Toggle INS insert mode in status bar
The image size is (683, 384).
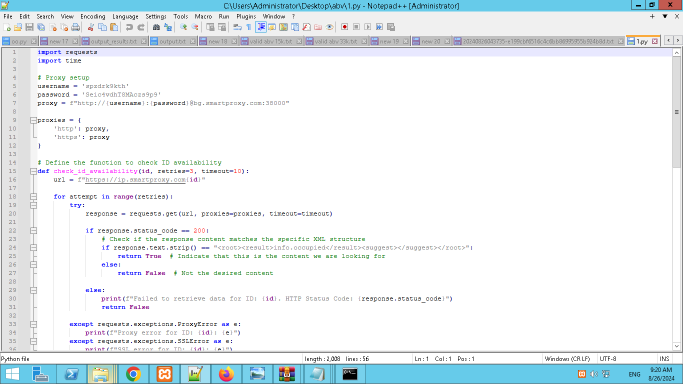(664, 359)
